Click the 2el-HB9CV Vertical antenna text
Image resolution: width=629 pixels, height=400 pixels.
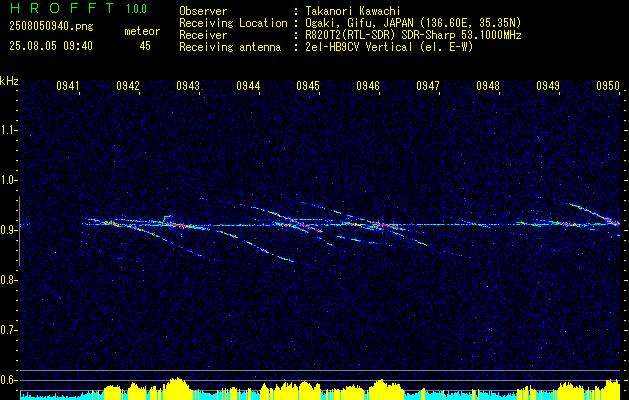pos(389,47)
